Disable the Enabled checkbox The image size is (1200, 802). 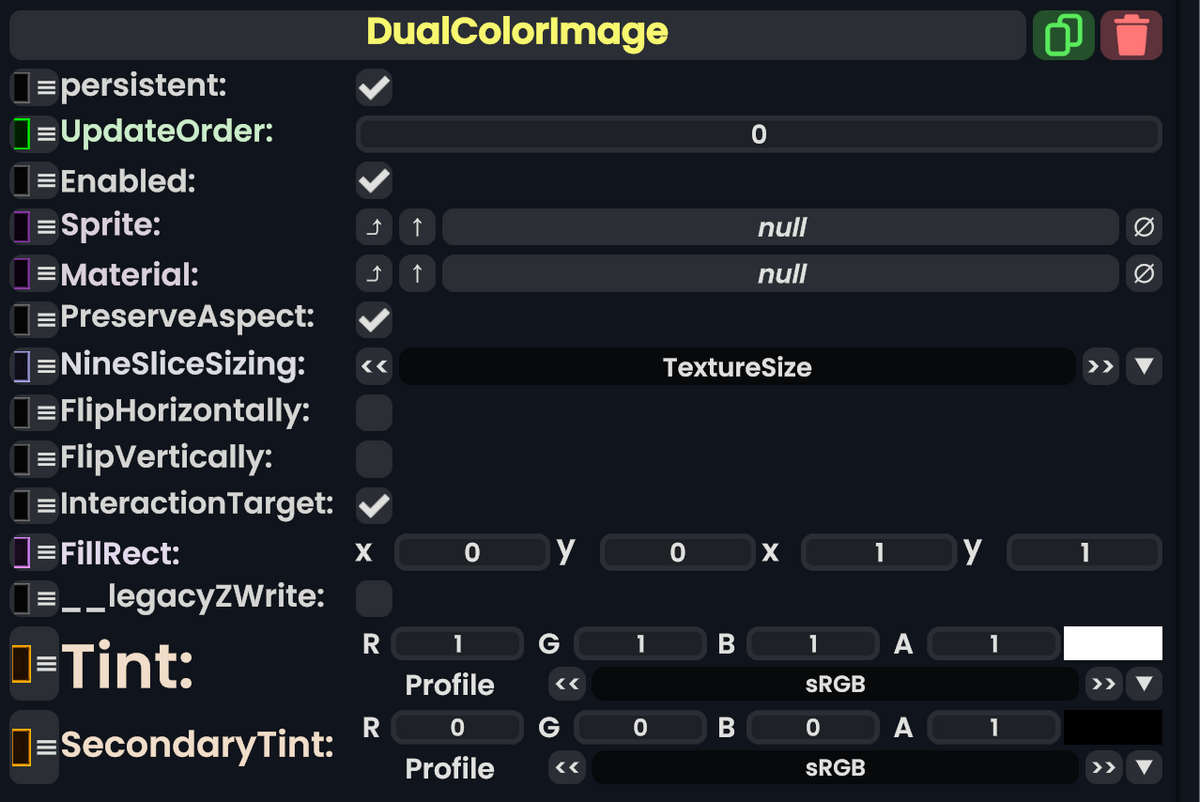[x=373, y=181]
